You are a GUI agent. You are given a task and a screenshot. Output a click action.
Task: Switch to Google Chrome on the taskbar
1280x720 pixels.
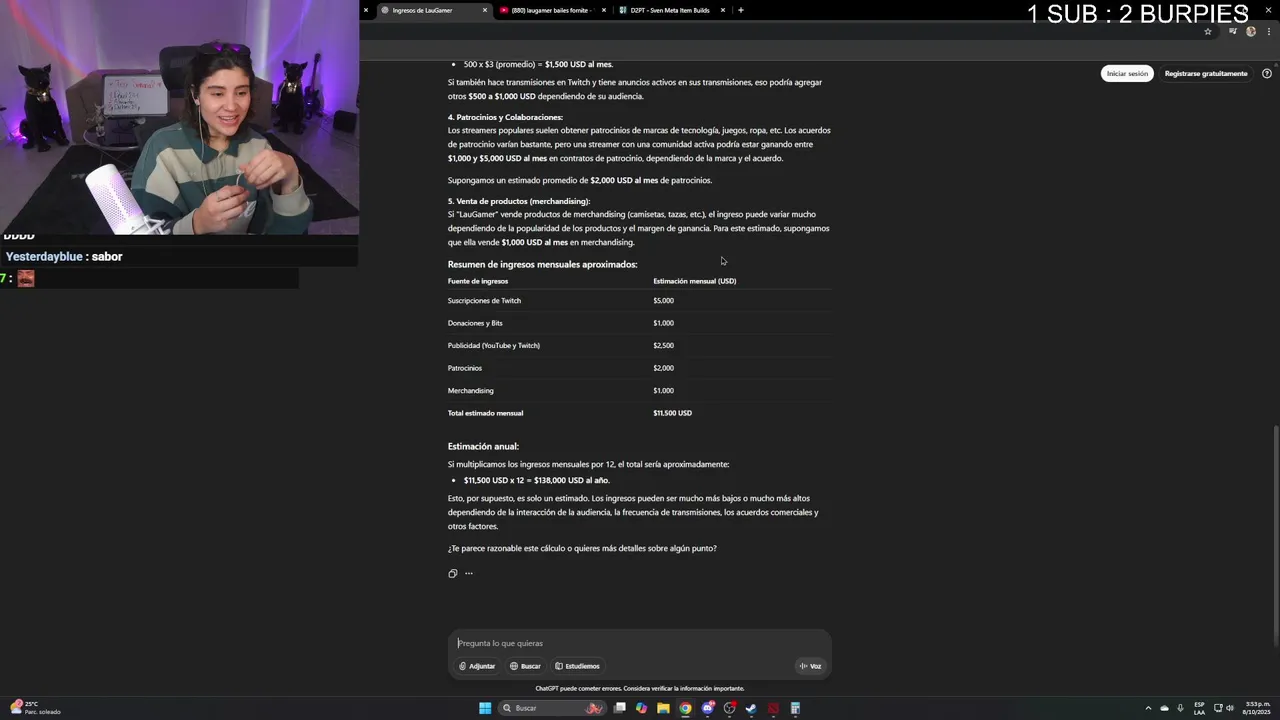tap(685, 708)
